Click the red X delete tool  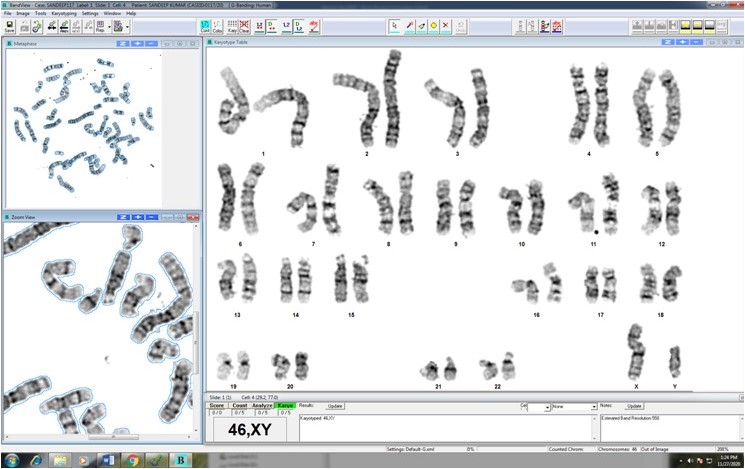pyautogui.click(x=446, y=25)
